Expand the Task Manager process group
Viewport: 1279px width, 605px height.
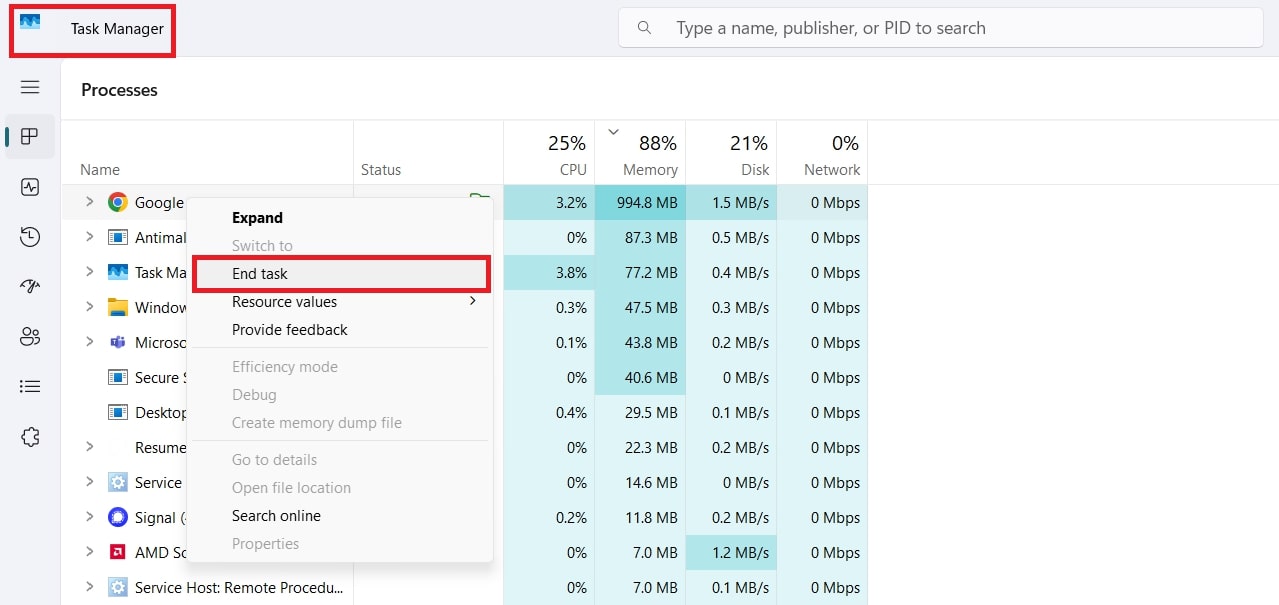coord(89,272)
